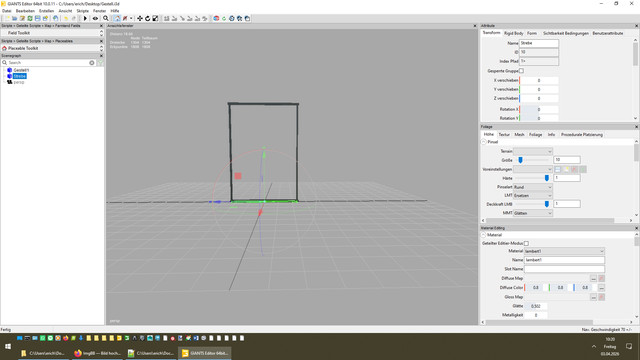Close the Scenegraph panel
Image resolution: width=640 pixels, height=360 pixels.
click(x=101, y=56)
